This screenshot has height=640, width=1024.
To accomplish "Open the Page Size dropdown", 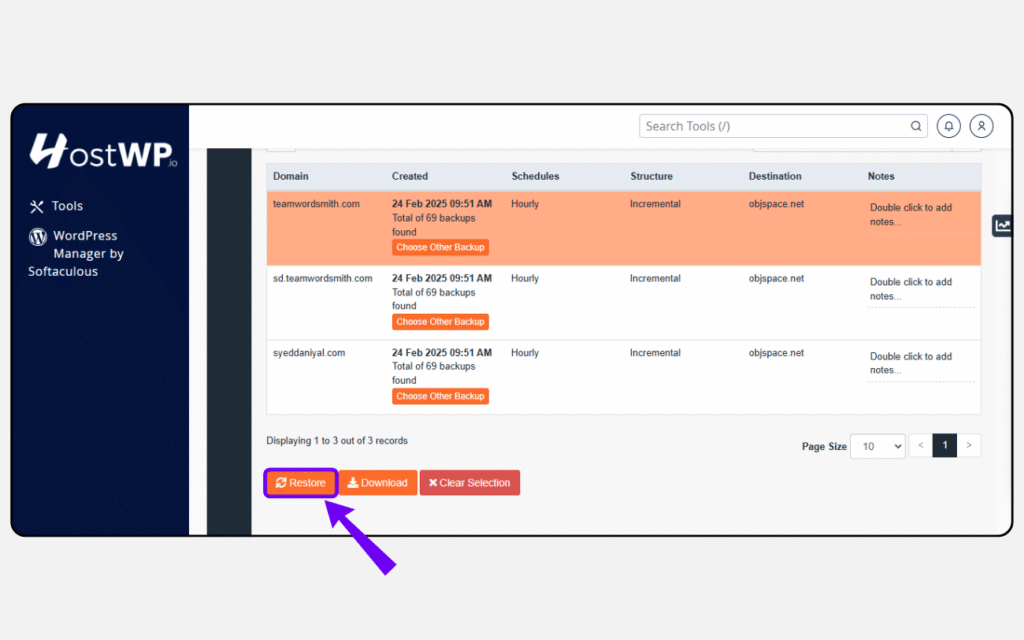I will (877, 446).
